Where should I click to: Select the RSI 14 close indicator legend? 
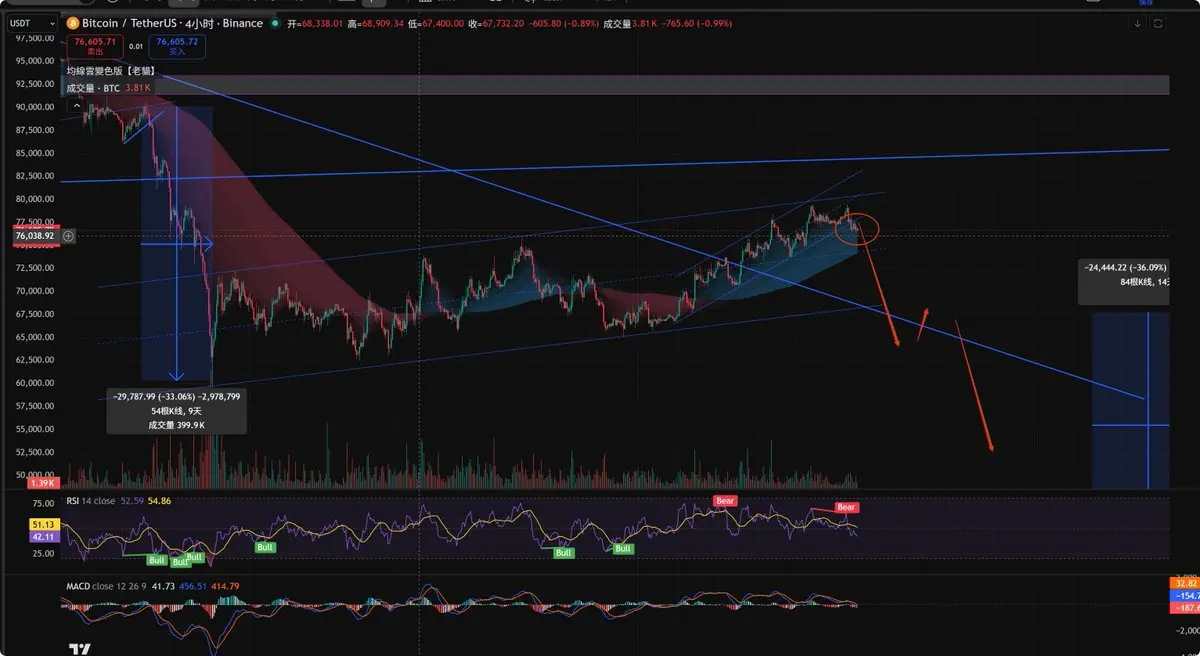(90, 499)
